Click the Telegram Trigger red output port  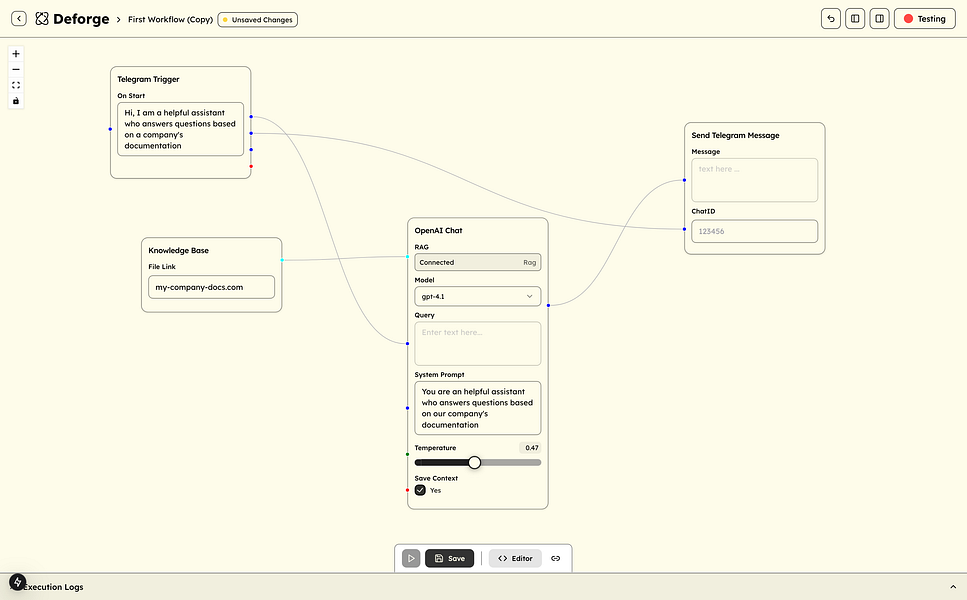(x=251, y=166)
